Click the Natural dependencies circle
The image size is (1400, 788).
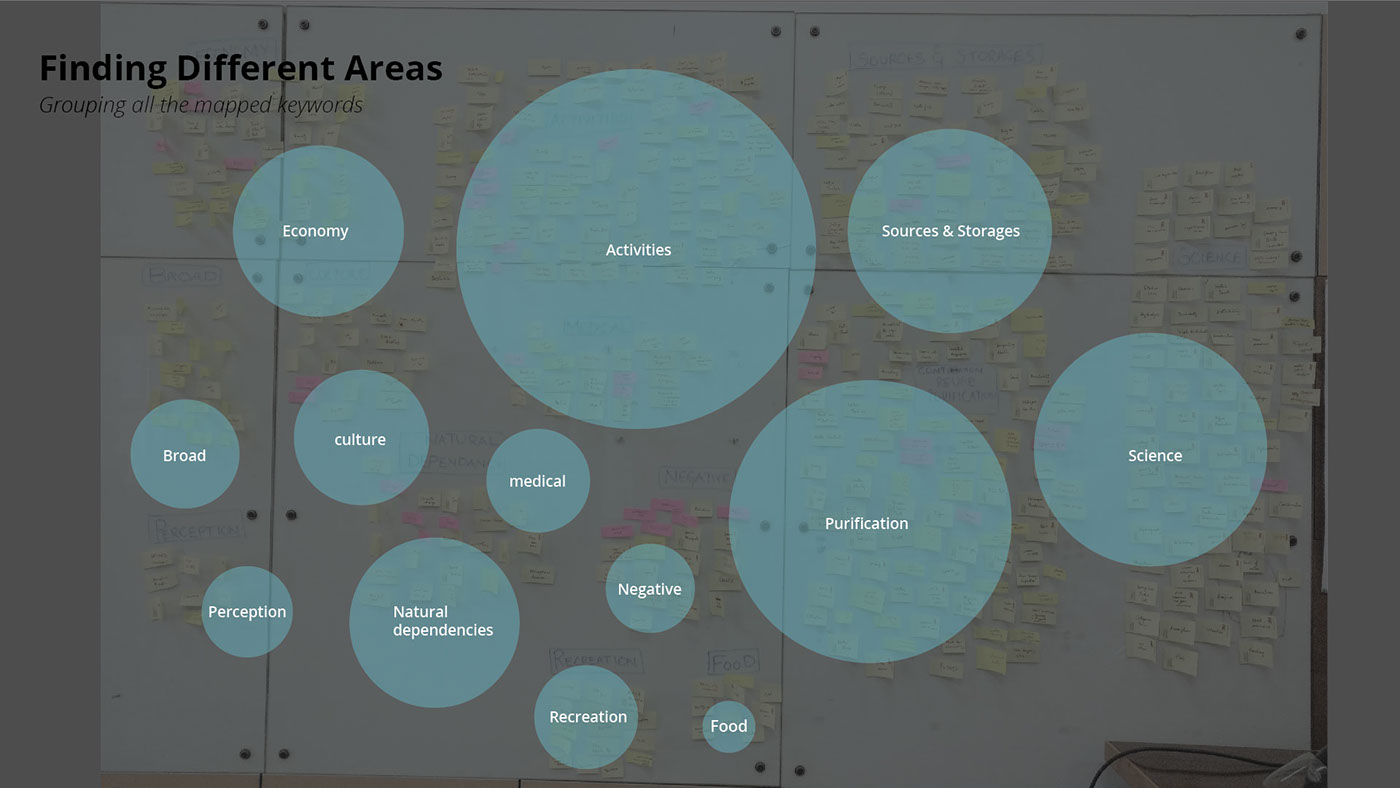[434, 623]
